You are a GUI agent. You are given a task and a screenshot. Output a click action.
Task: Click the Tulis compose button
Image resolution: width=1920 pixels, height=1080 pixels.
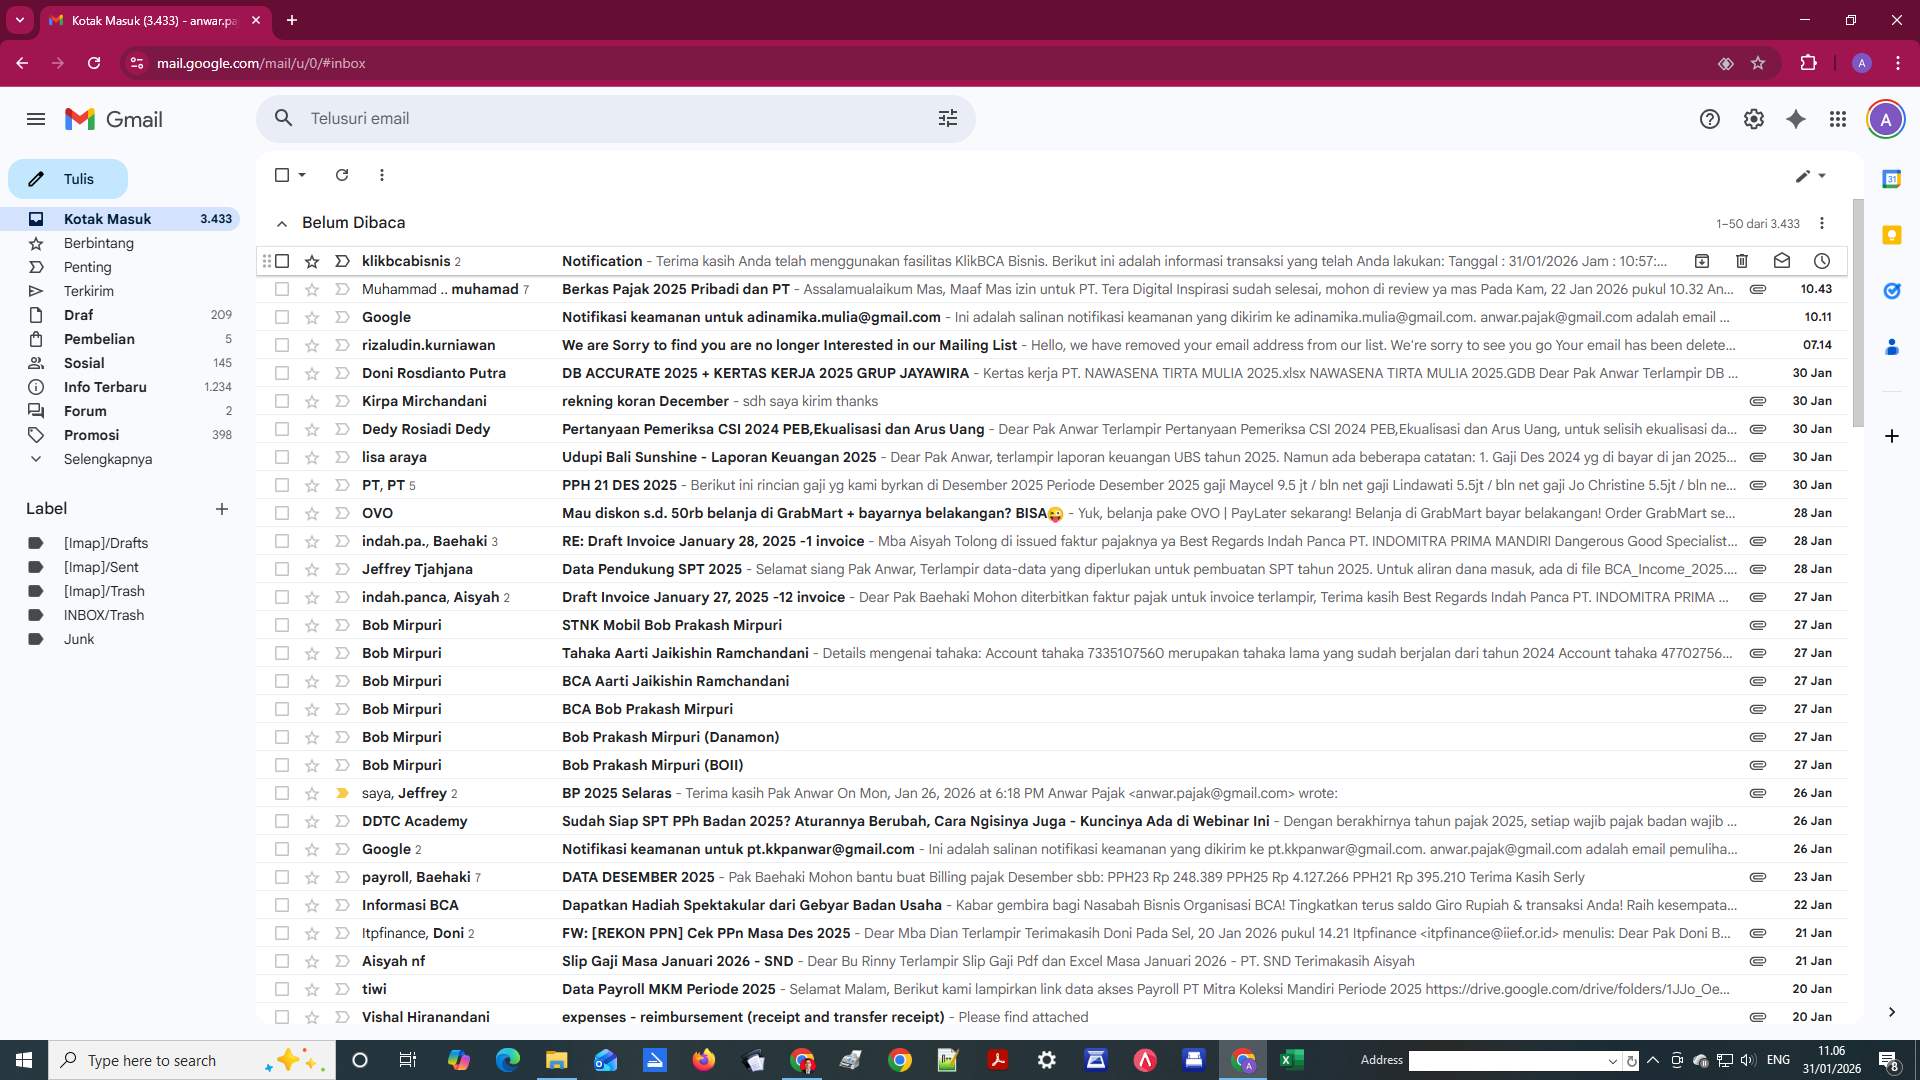68,179
